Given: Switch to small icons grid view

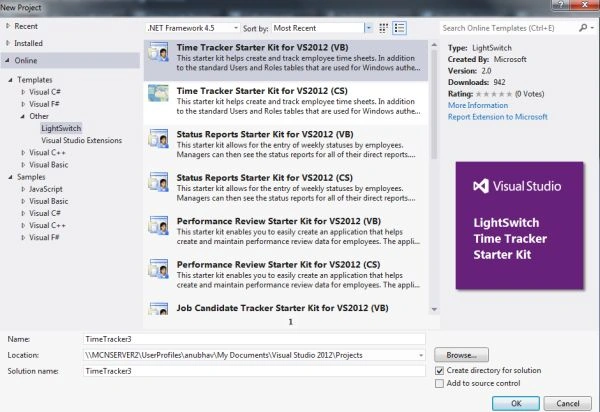Looking at the screenshot, I should pyautogui.click(x=383, y=28).
